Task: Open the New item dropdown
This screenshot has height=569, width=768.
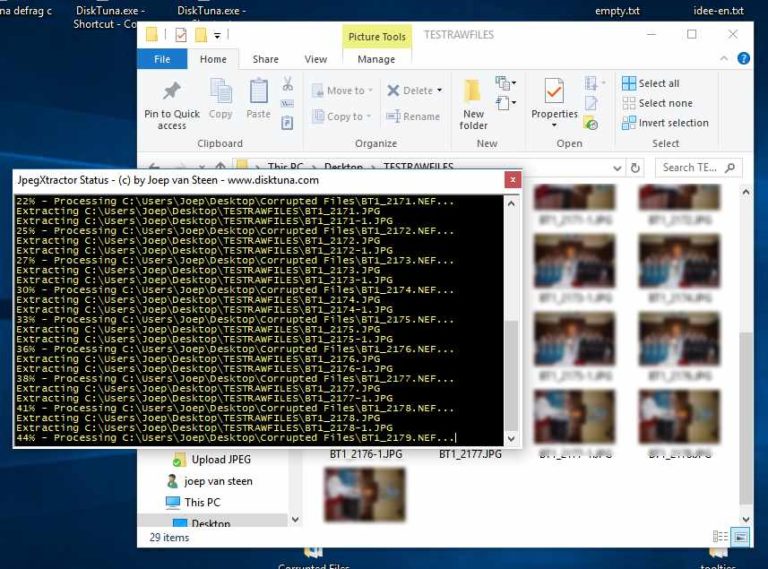Action: [505, 83]
